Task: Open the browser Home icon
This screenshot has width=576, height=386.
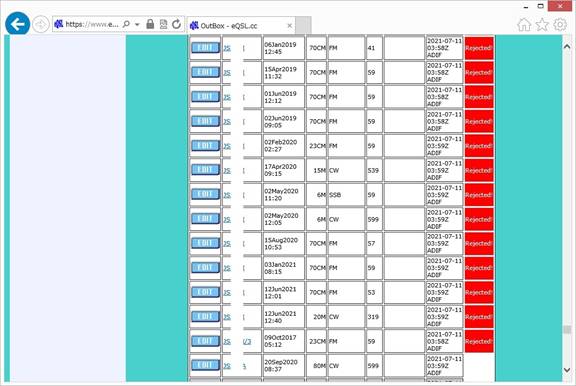Action: (524, 25)
